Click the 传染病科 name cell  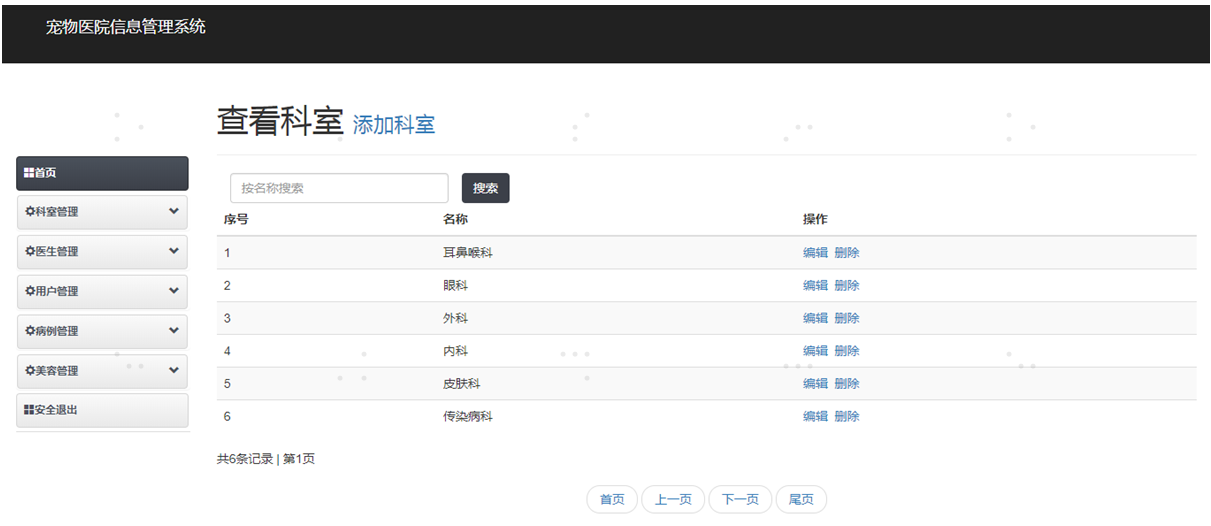[468, 417]
